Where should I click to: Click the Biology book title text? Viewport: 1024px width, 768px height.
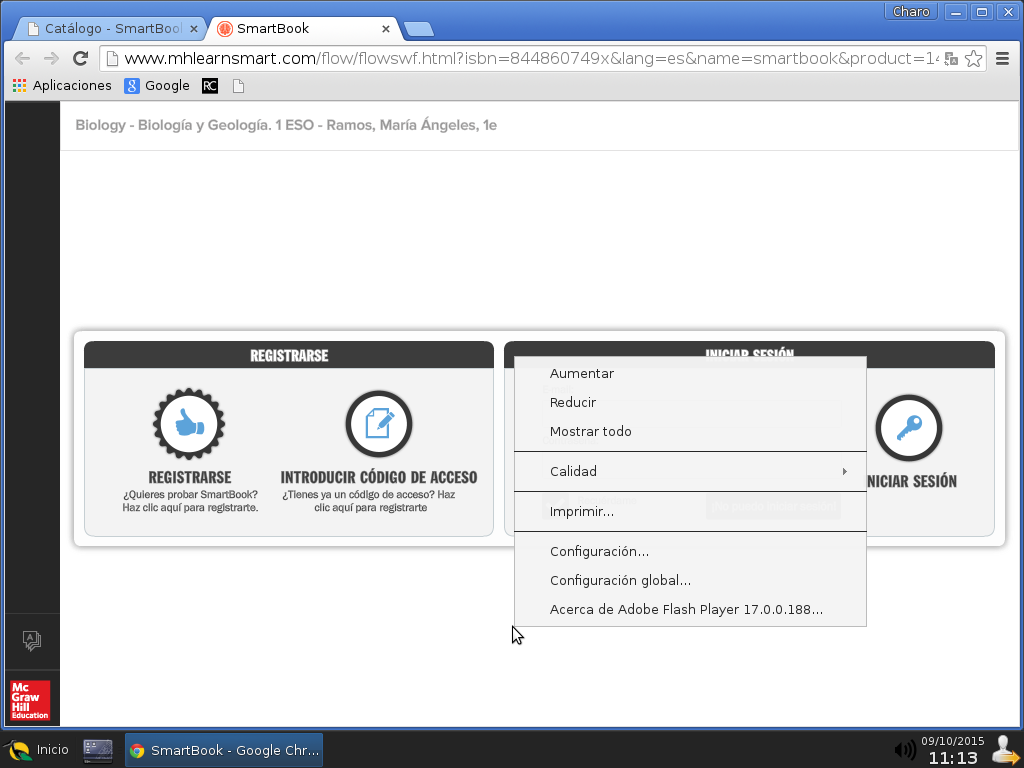(x=286, y=125)
